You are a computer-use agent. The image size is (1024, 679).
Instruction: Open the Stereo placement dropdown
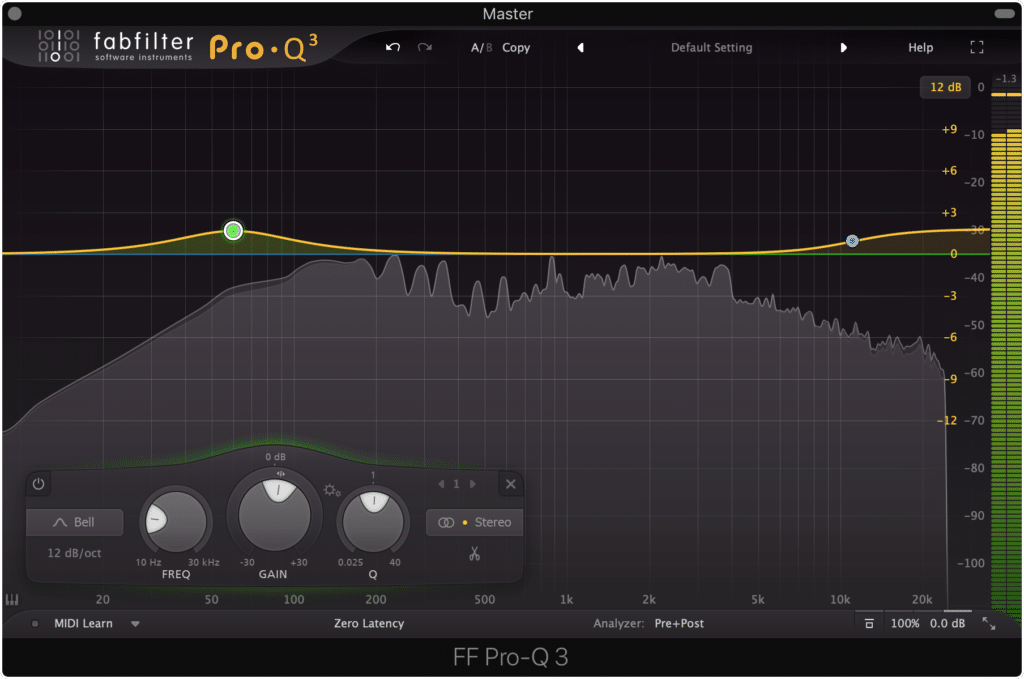point(474,522)
